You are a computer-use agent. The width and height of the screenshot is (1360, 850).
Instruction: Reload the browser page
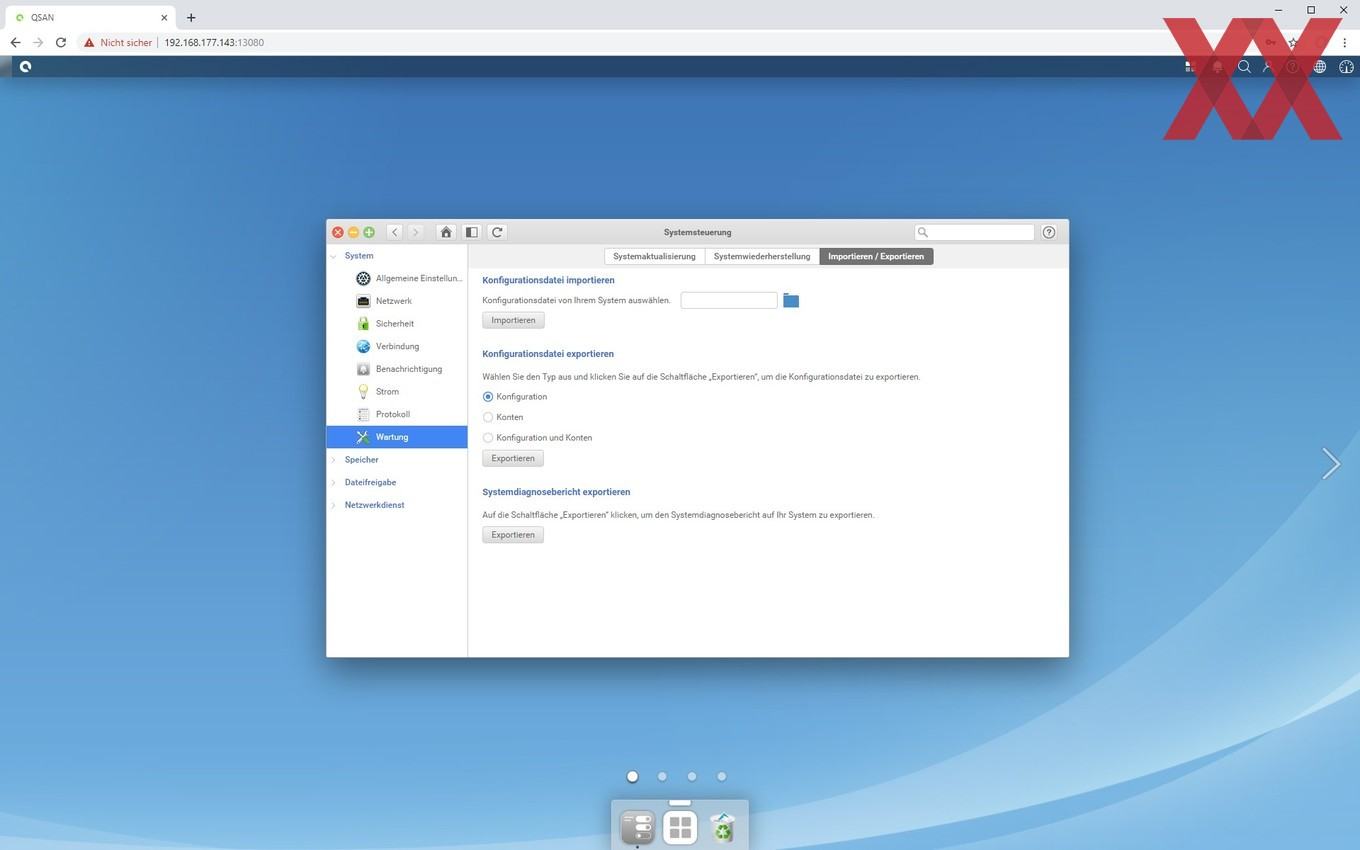click(61, 43)
